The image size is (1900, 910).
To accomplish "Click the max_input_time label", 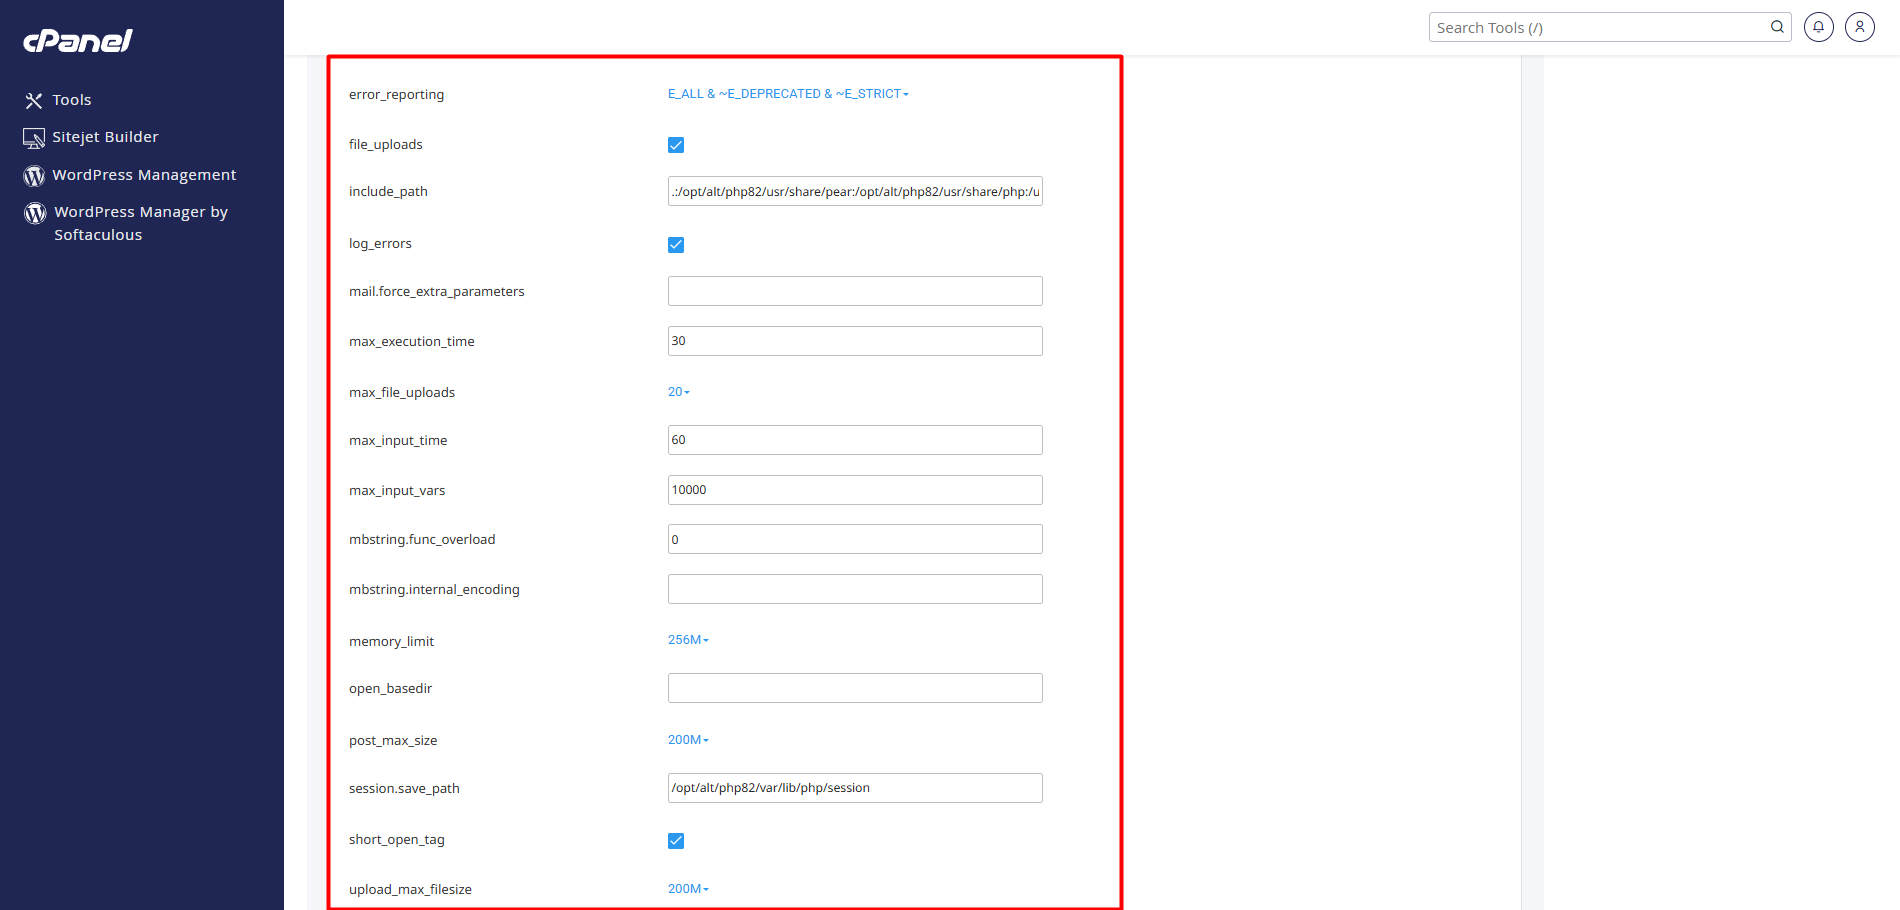I will click(398, 441).
